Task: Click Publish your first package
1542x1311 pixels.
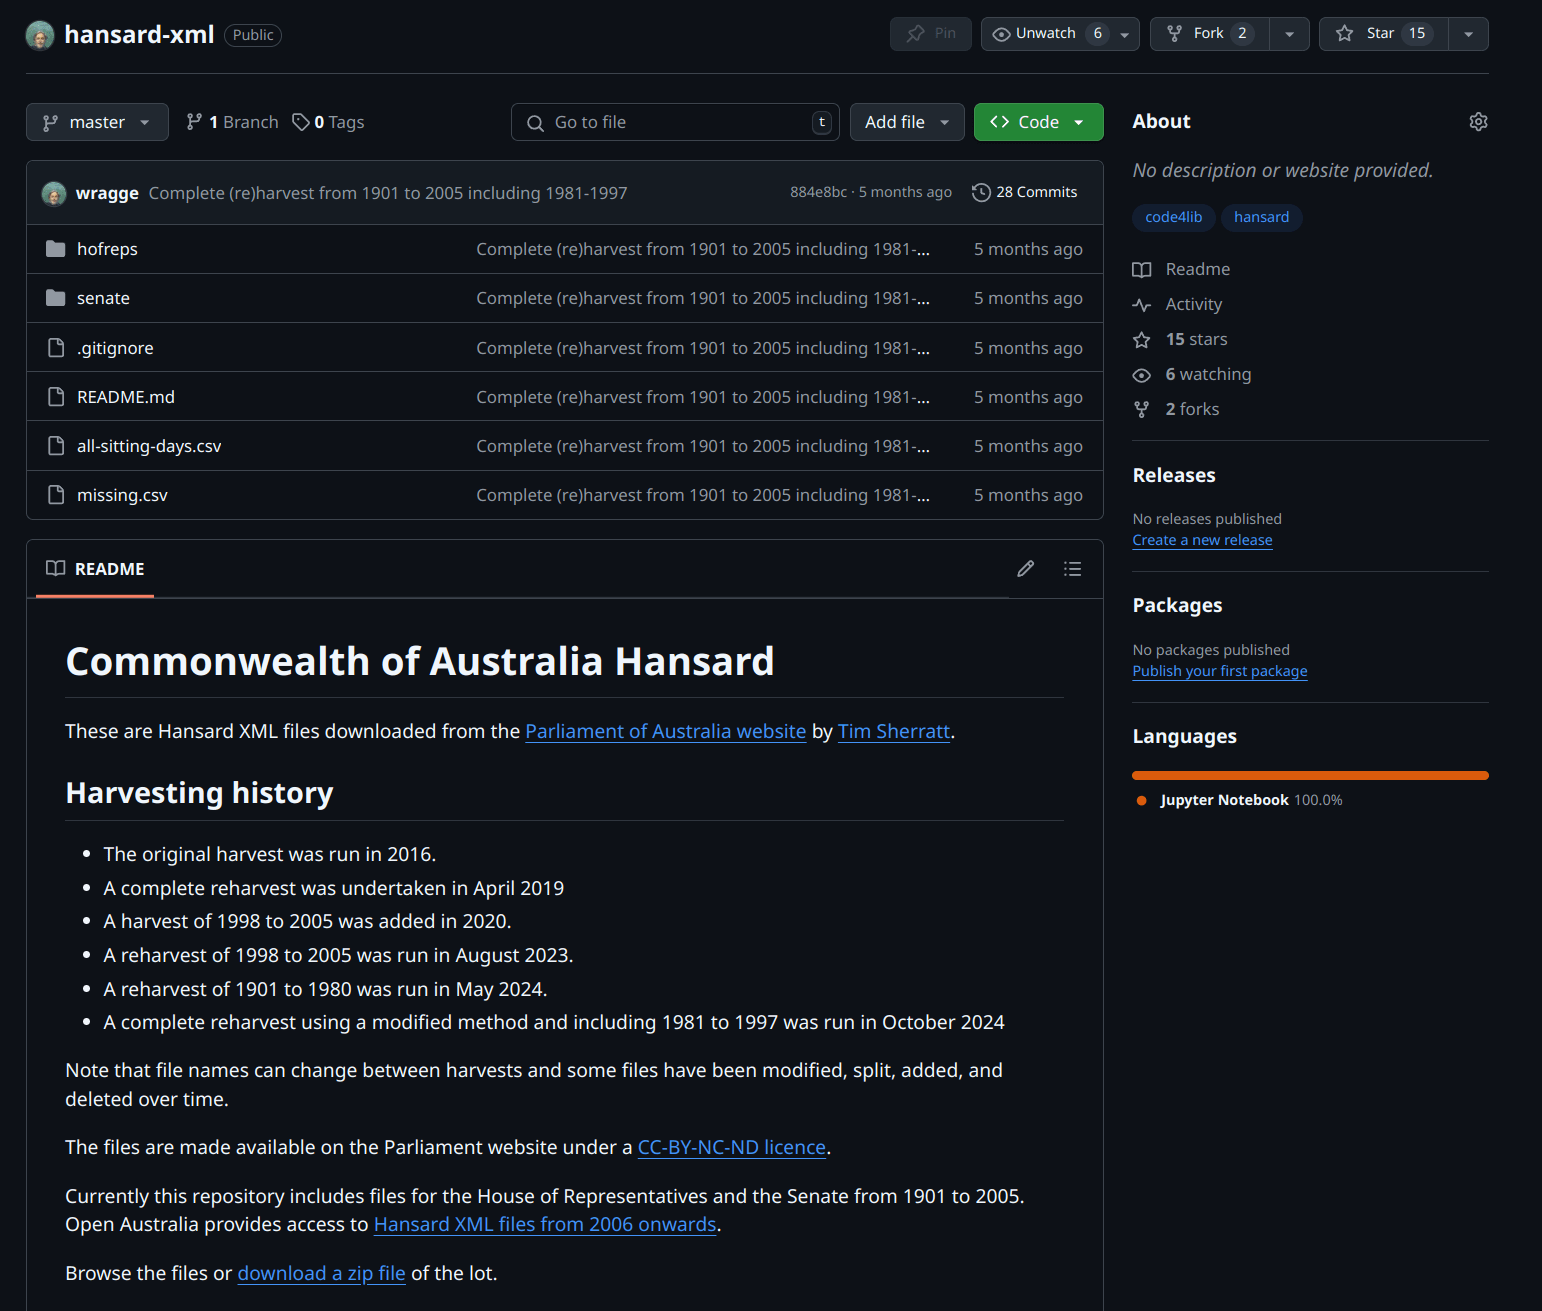Action: 1220,671
